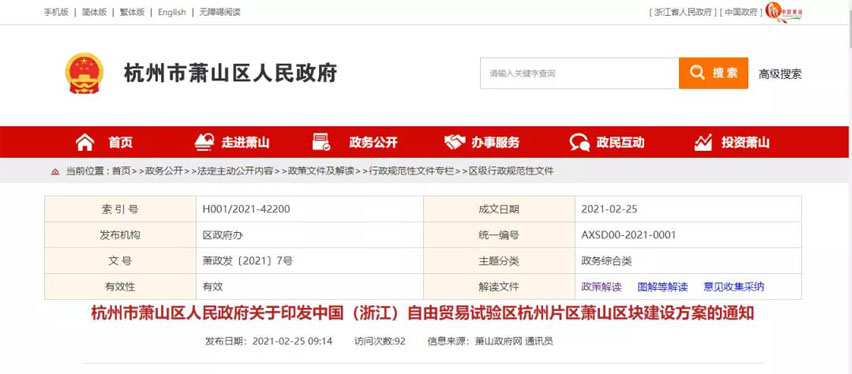The width and height of the screenshot is (852, 374).
Task: Click the site title 杭州市萧山区人民政府
Action: pos(230,73)
